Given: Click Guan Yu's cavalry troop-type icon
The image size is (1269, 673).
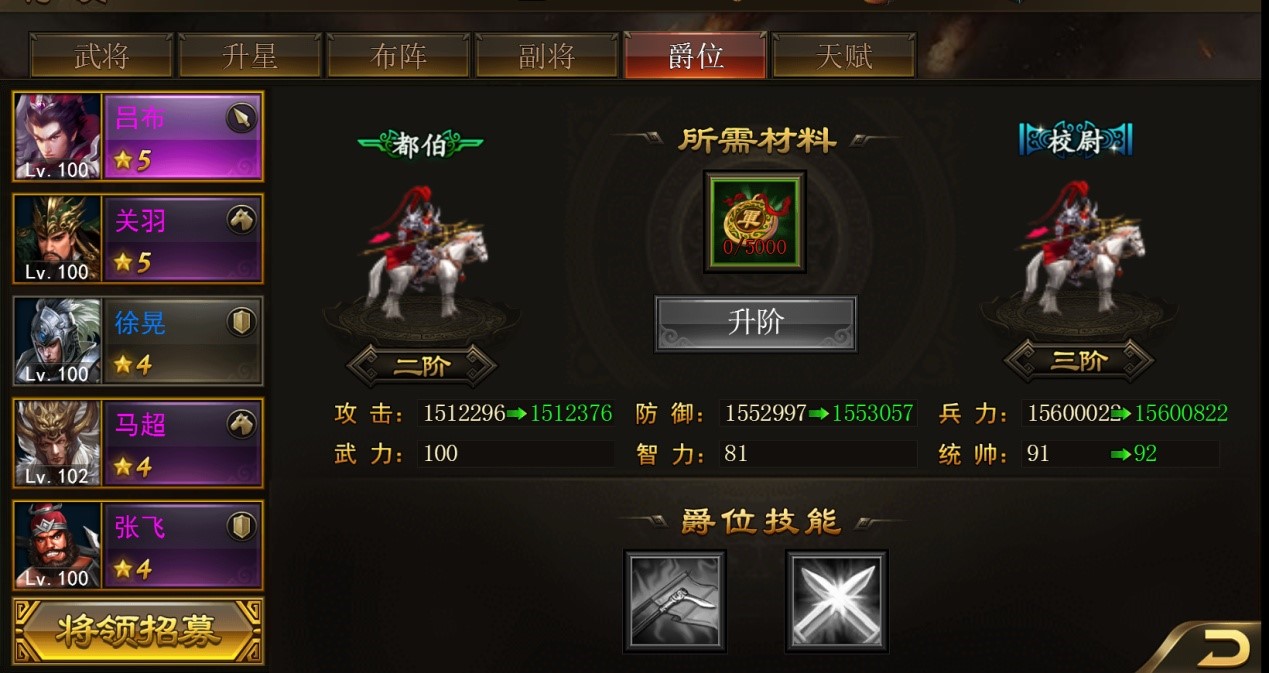Looking at the screenshot, I should pyautogui.click(x=241, y=220).
